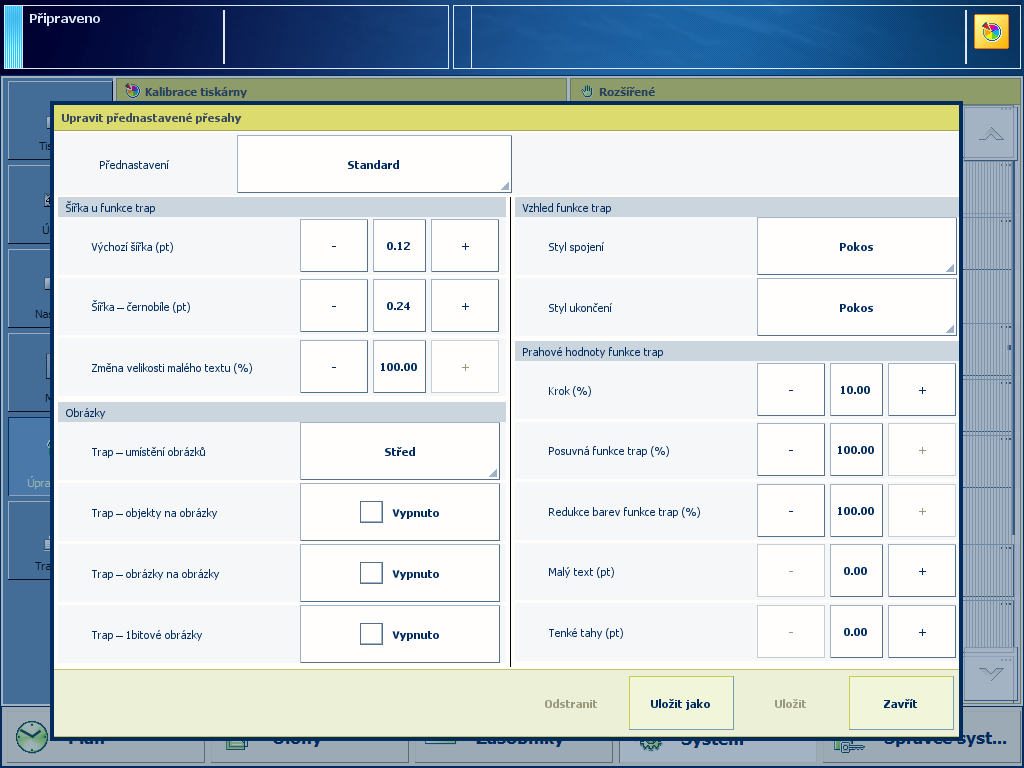Click plus for Změna velikosti malého textu
Image resolution: width=1024 pixels, height=768 pixels.
point(465,367)
